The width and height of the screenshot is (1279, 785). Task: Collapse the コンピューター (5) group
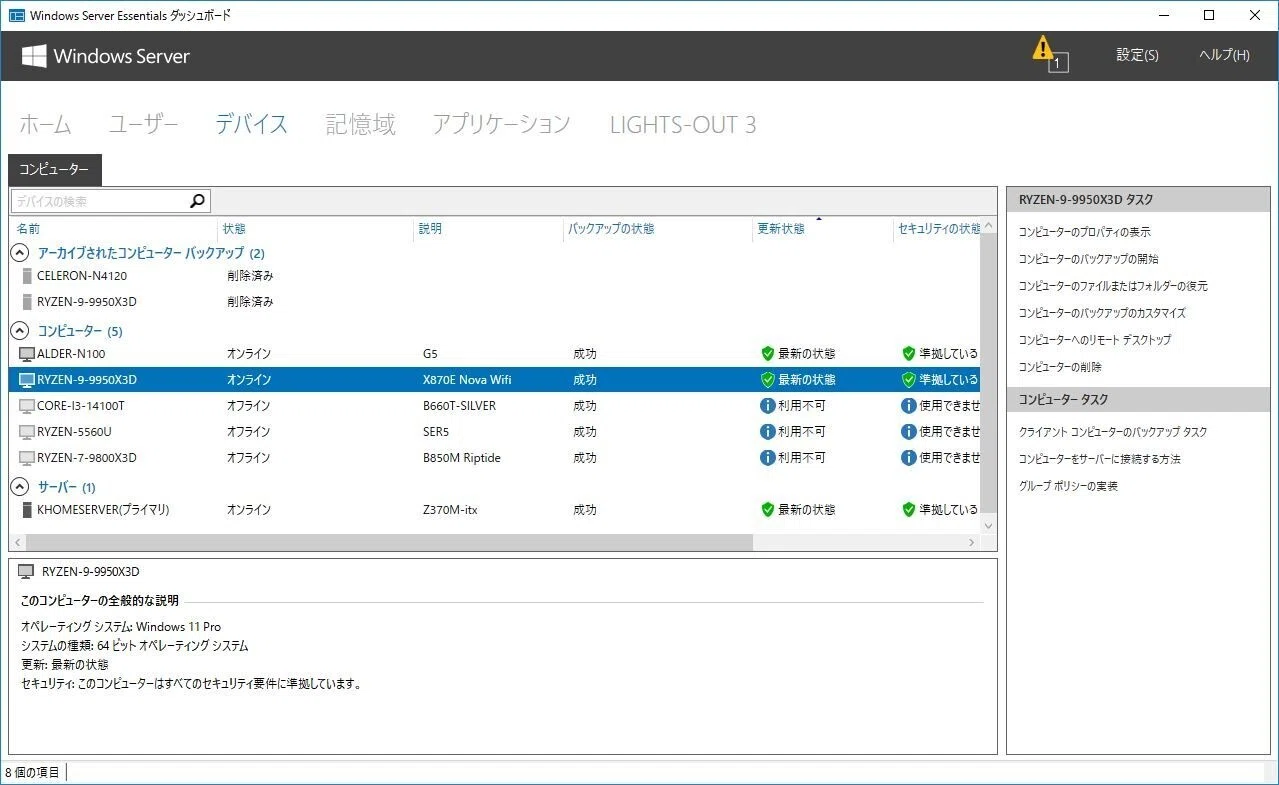pyautogui.click(x=19, y=331)
